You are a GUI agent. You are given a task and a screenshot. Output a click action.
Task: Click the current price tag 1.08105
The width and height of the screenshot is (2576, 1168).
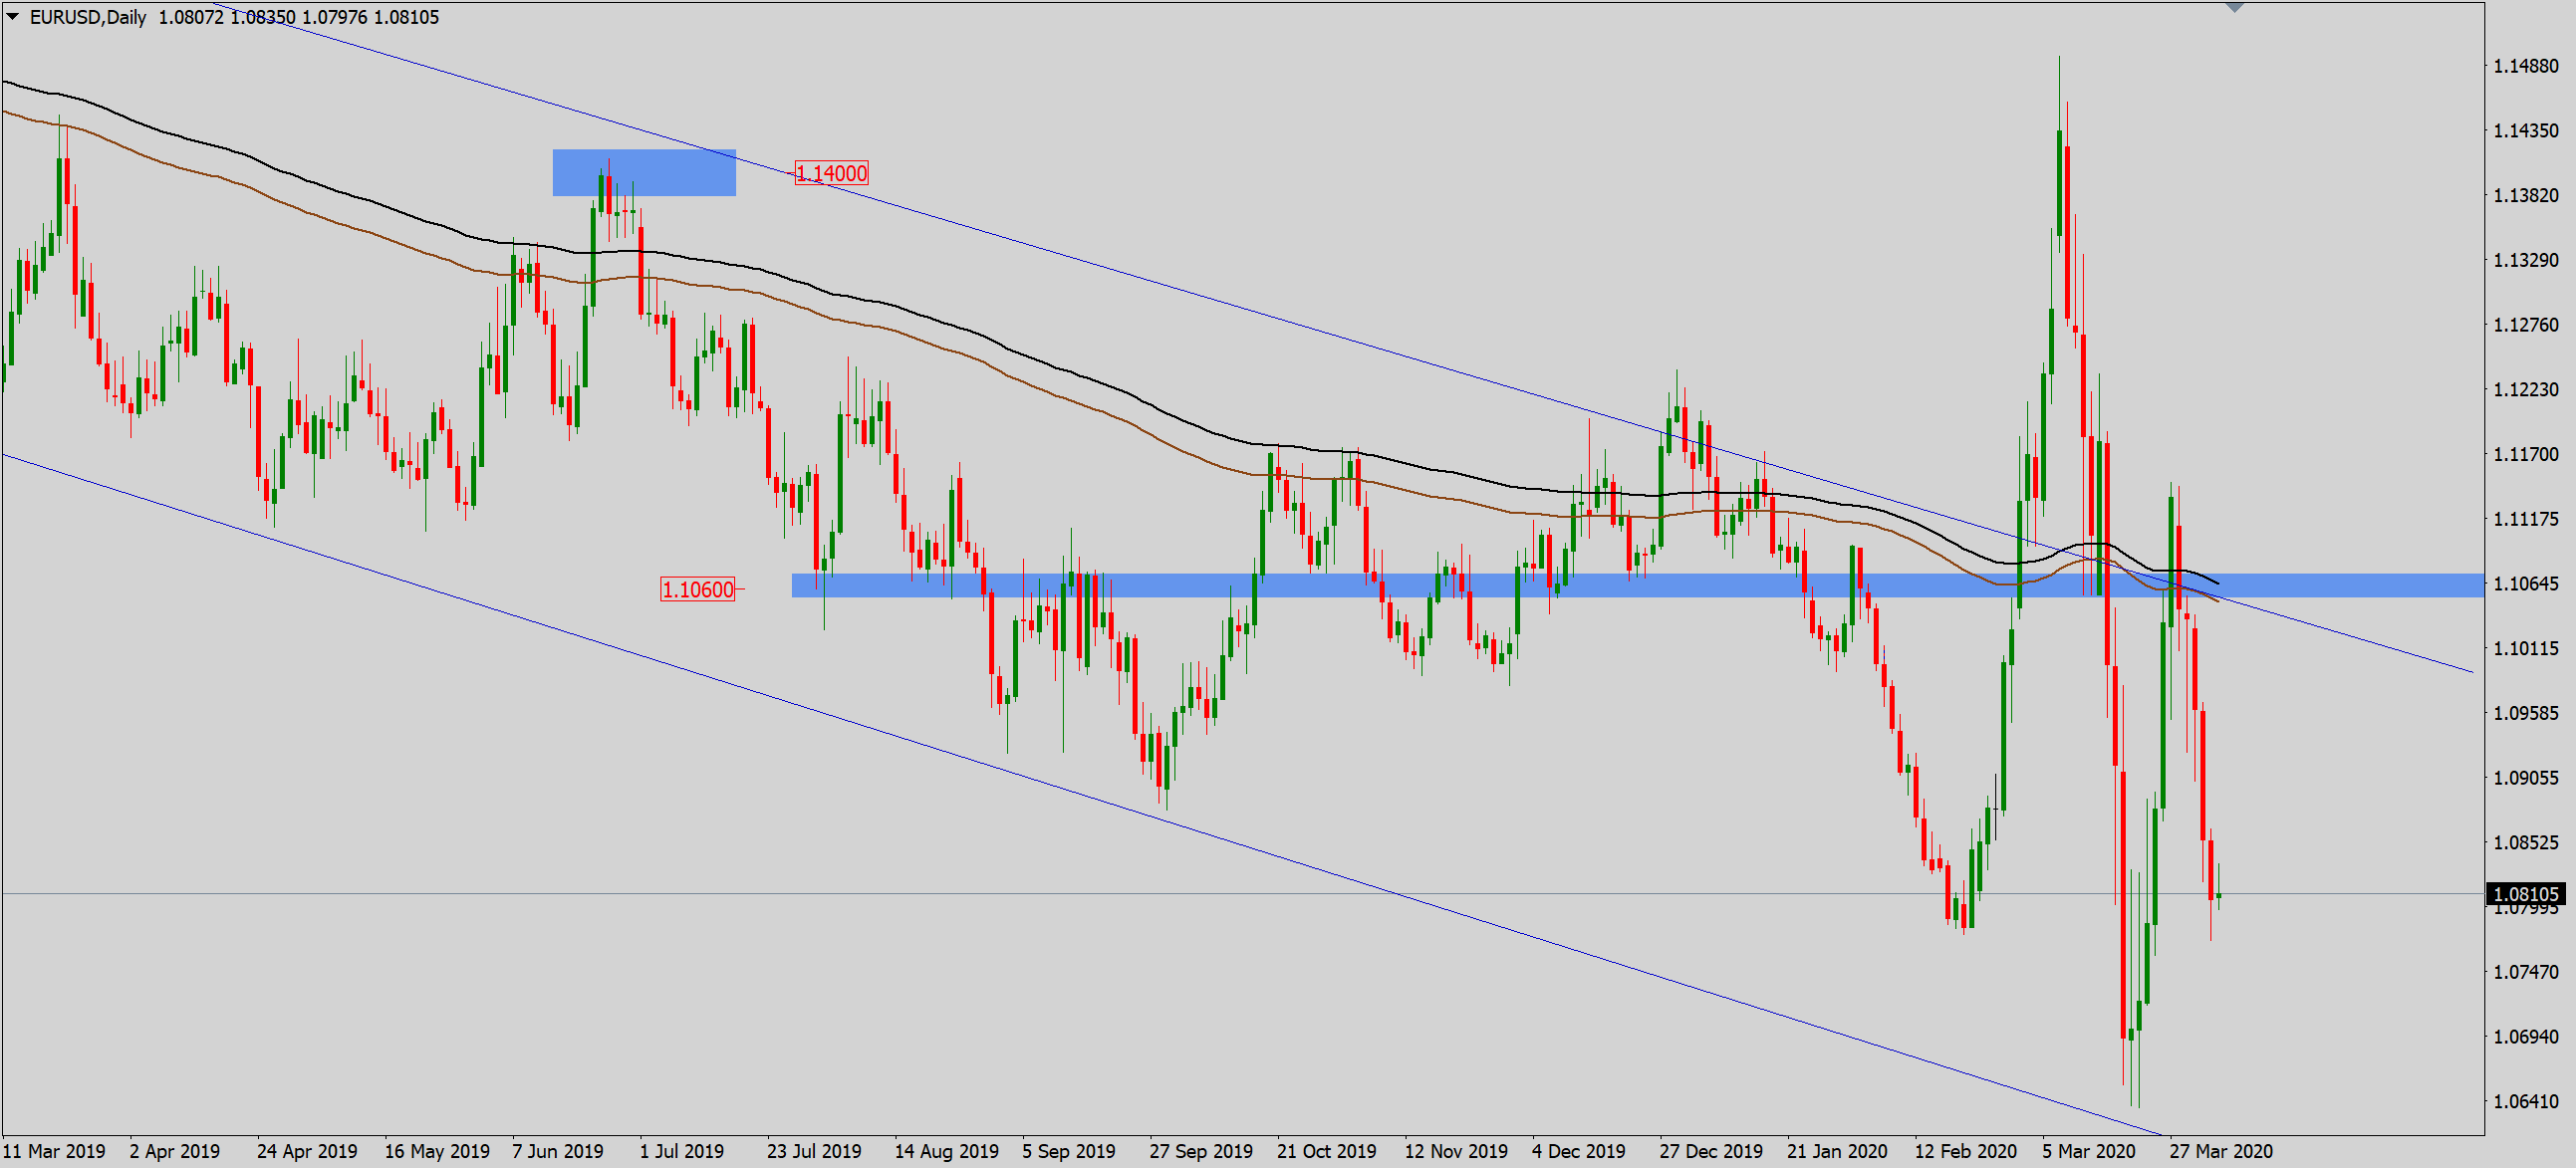coord(2526,894)
